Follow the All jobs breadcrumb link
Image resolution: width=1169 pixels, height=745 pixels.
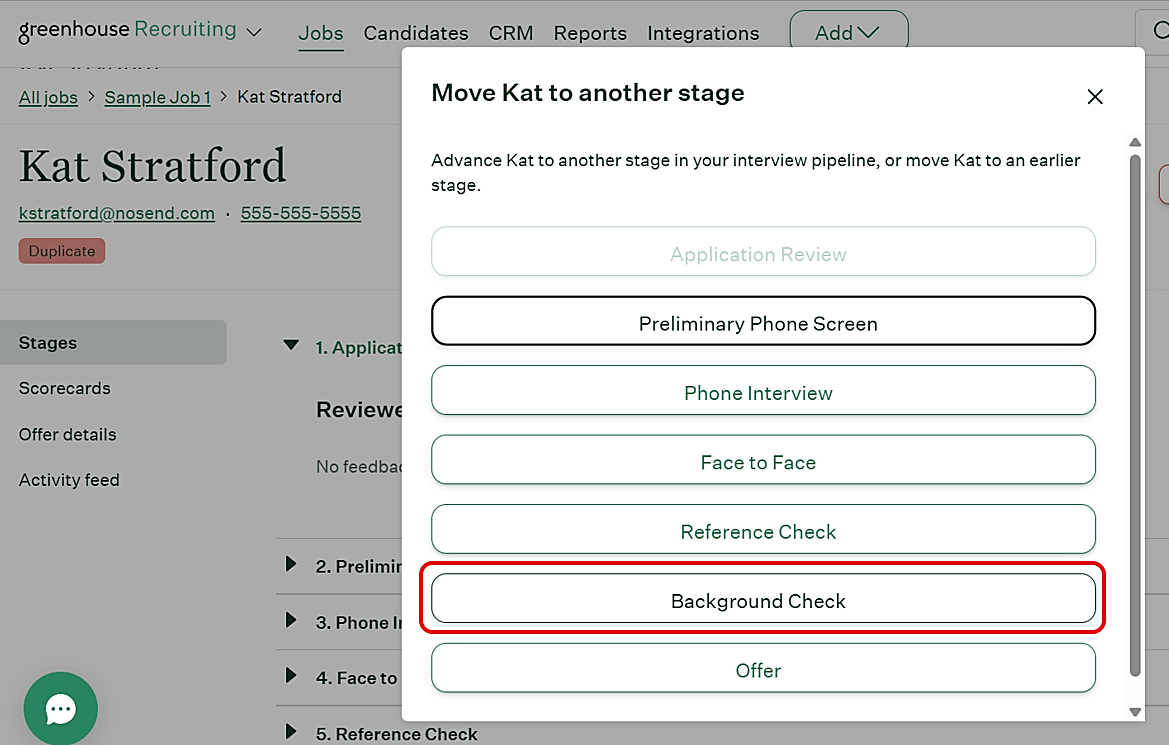pos(48,97)
